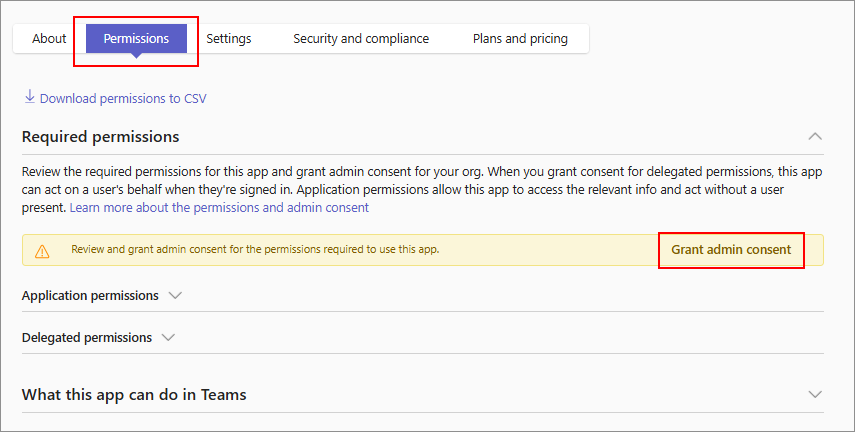
Task: Click Download permissions to CSV link text
Action: point(123,98)
